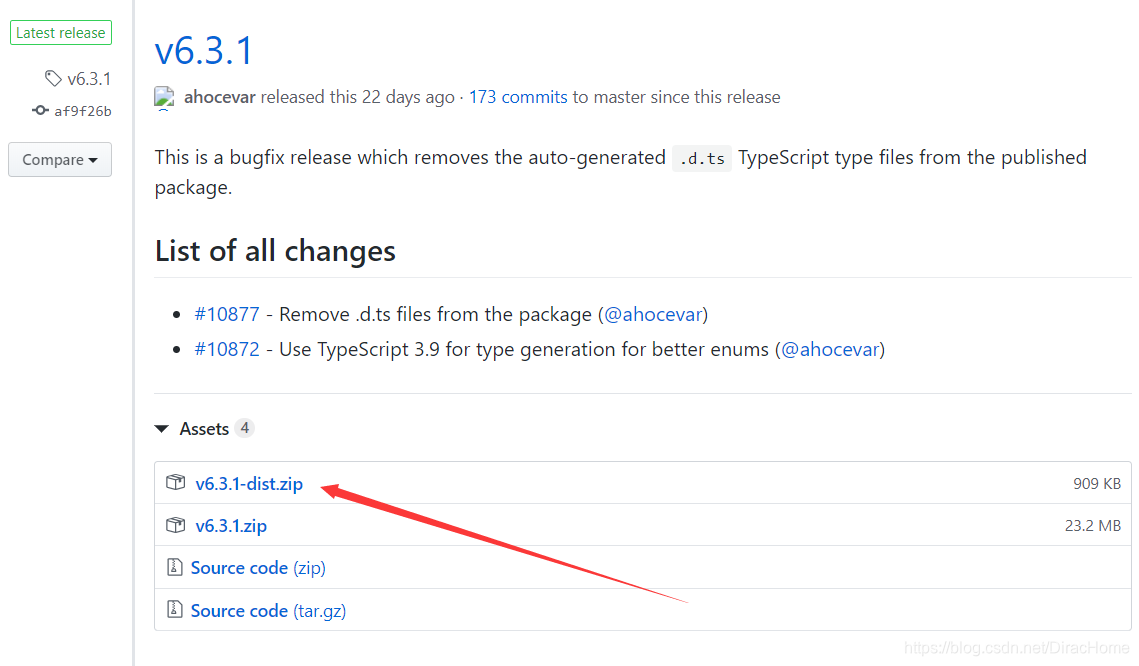Open commit af9f26b in sidebar
Viewport: 1139px width, 666px height.
click(x=83, y=111)
